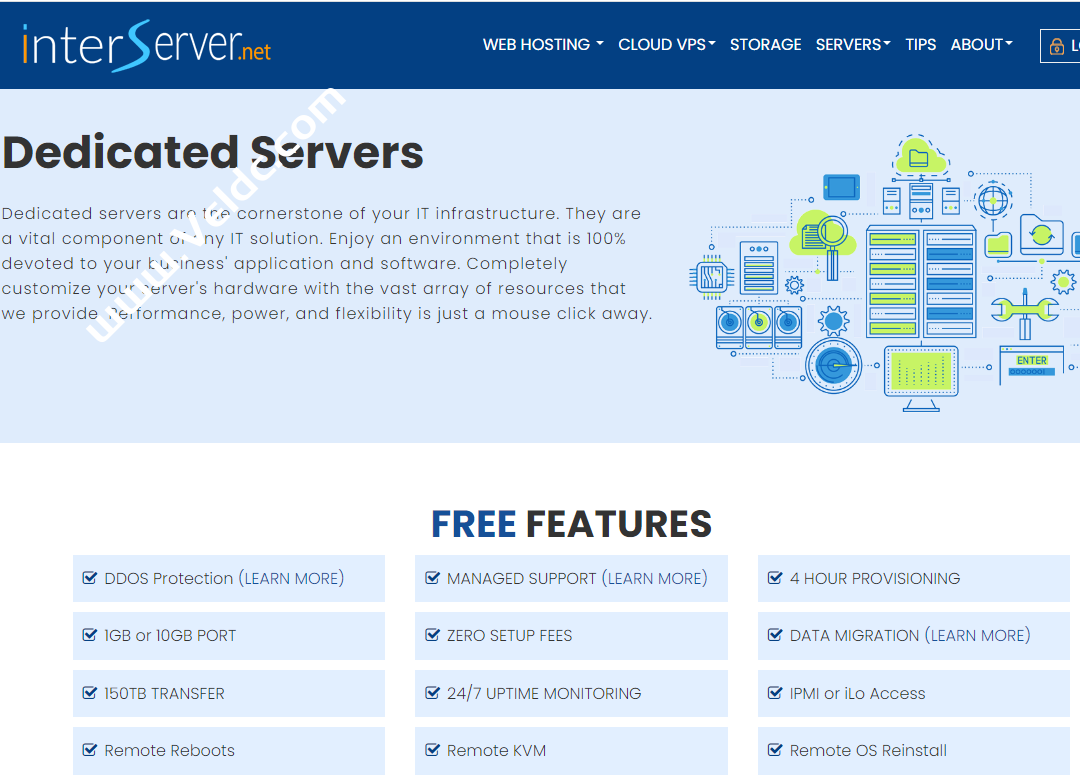1080x781 pixels.
Task: Open LEARN MORE link for DATA MIGRATION
Action: [977, 635]
